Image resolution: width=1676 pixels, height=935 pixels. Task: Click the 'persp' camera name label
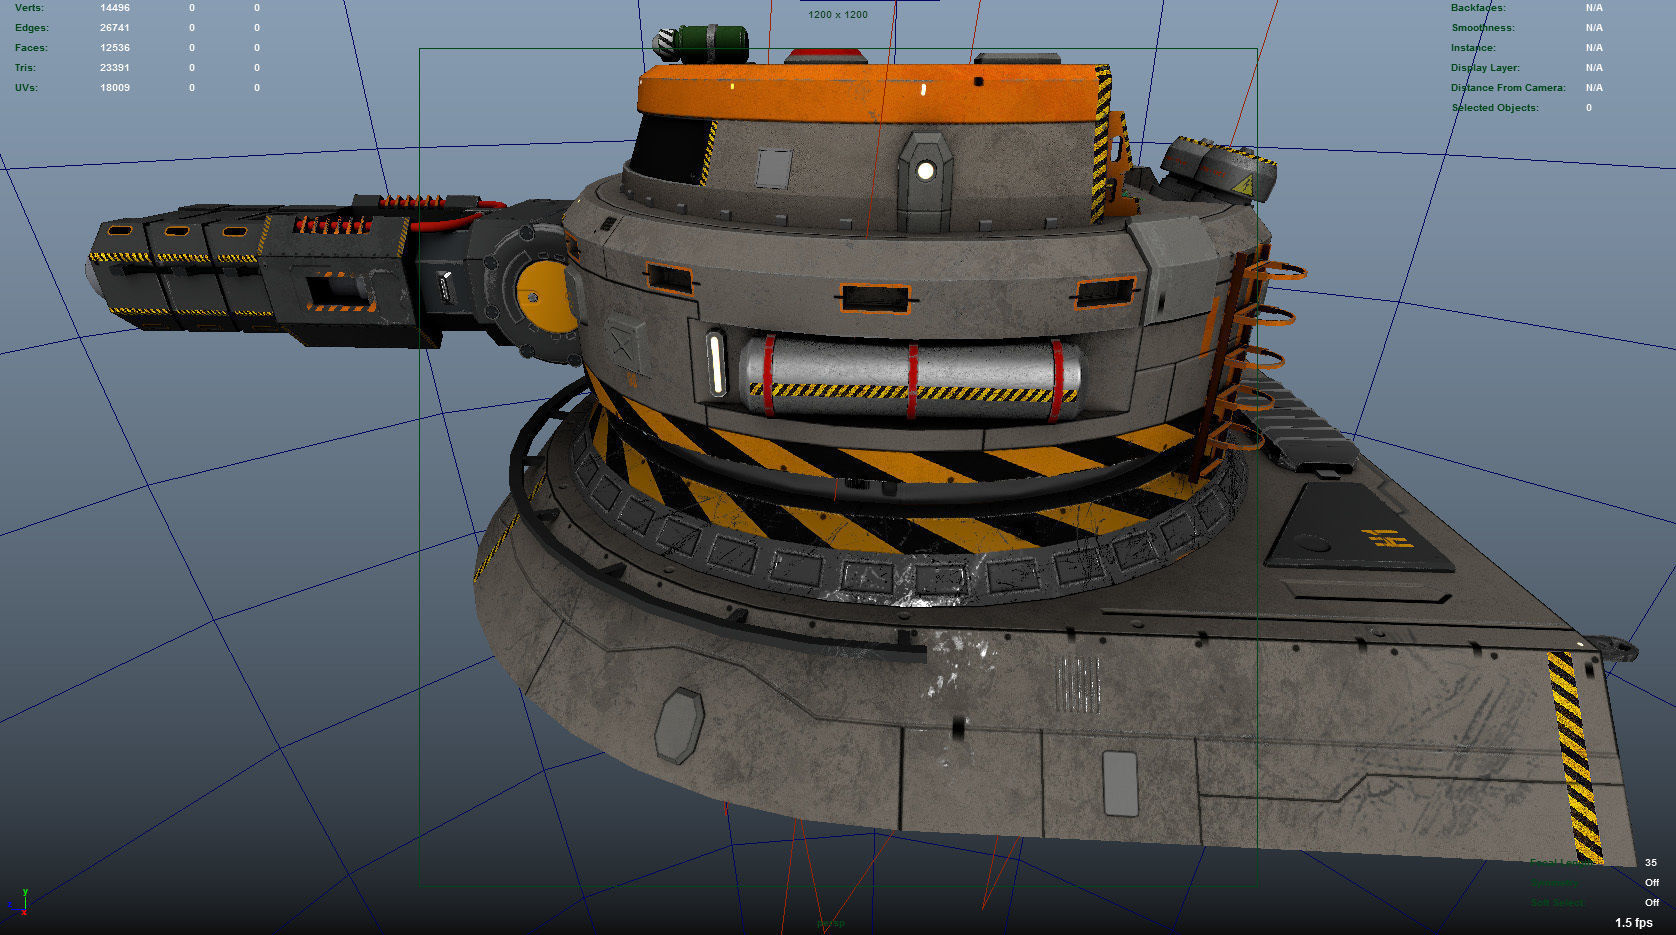tap(831, 923)
